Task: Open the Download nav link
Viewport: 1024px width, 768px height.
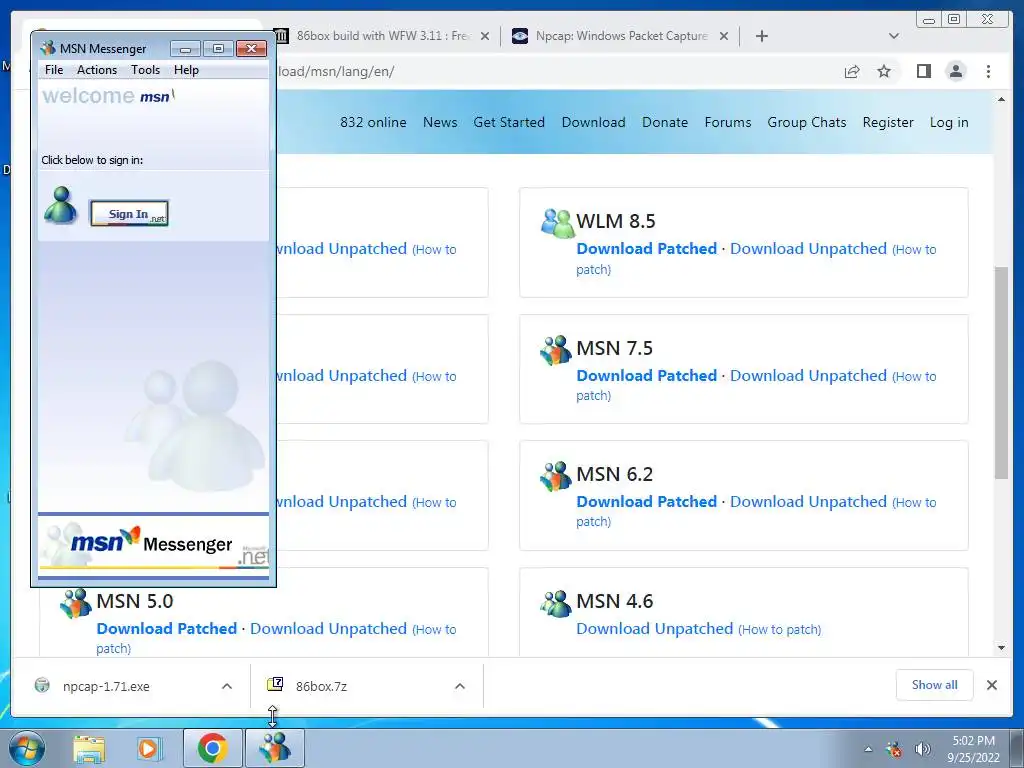Action: [x=593, y=122]
